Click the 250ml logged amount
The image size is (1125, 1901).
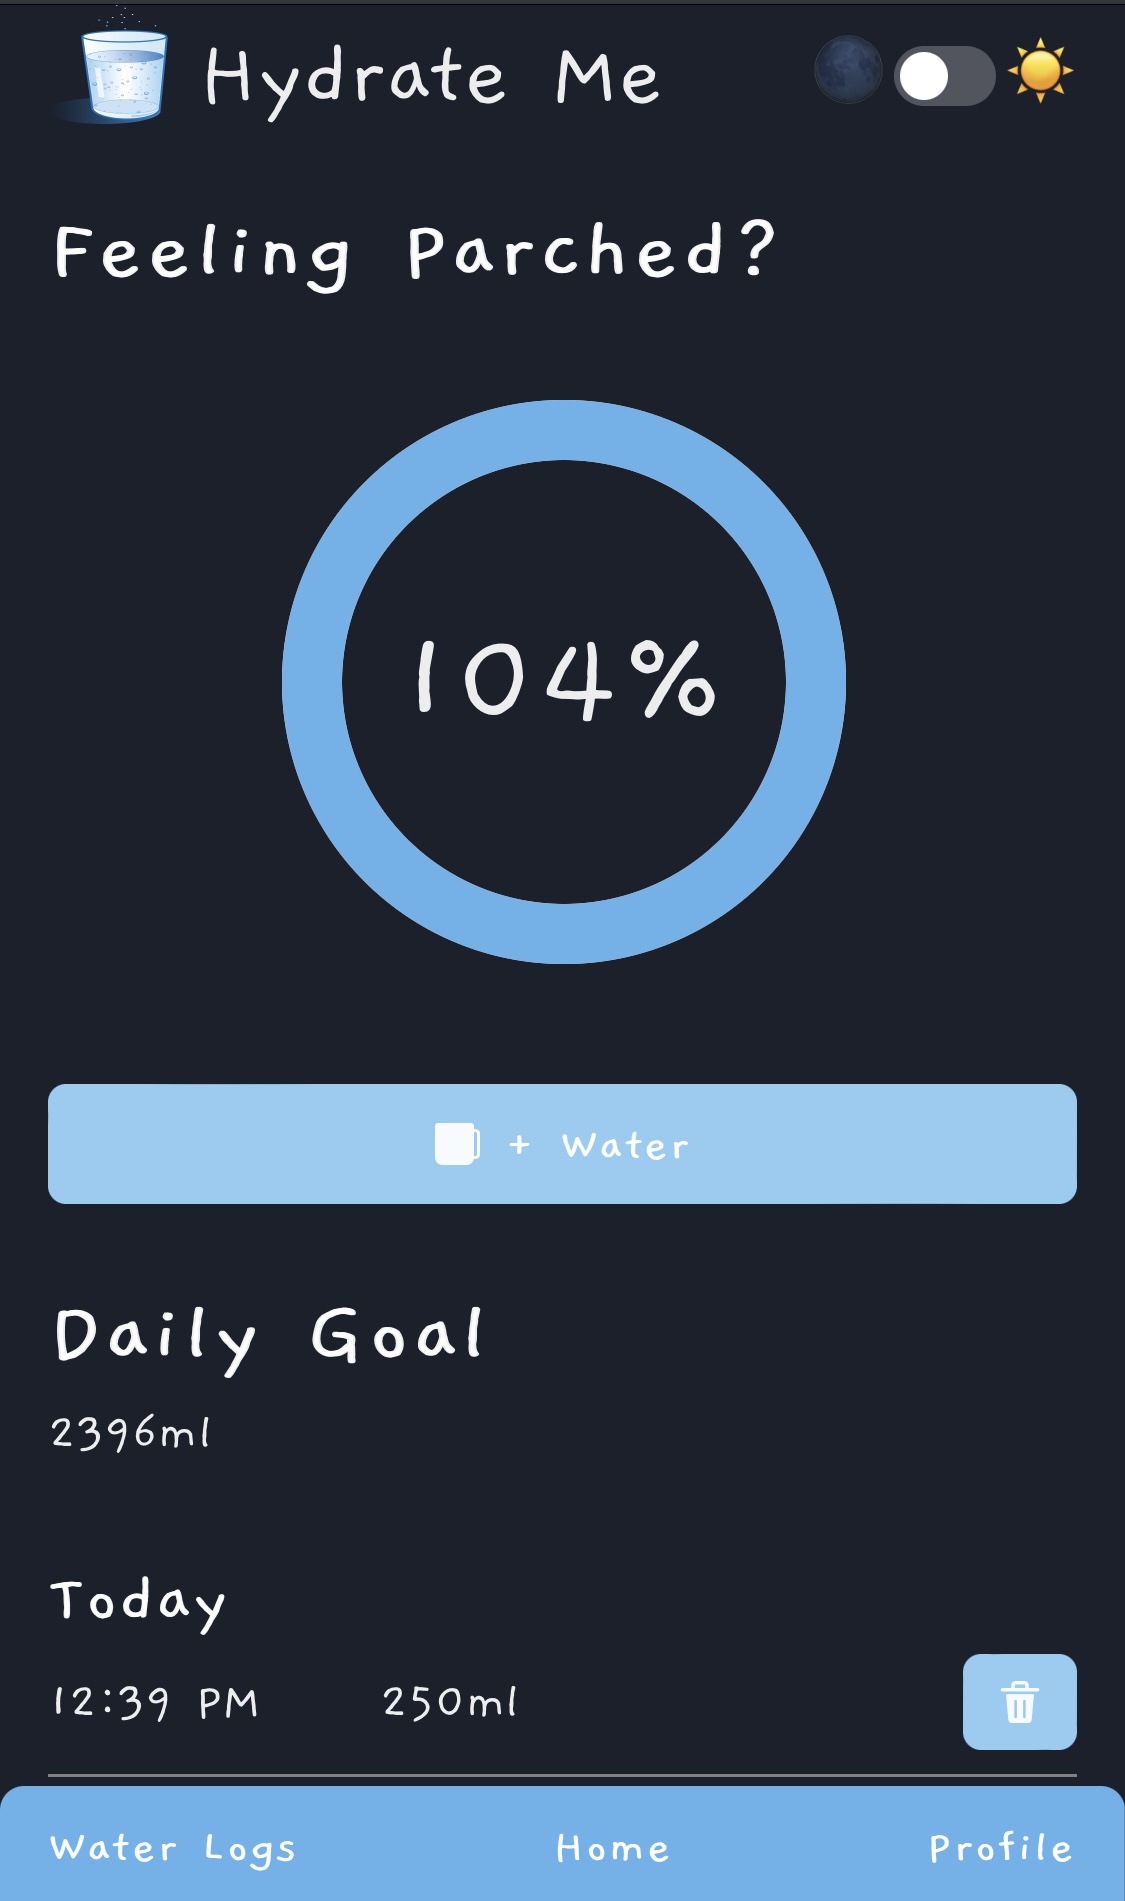(450, 1702)
